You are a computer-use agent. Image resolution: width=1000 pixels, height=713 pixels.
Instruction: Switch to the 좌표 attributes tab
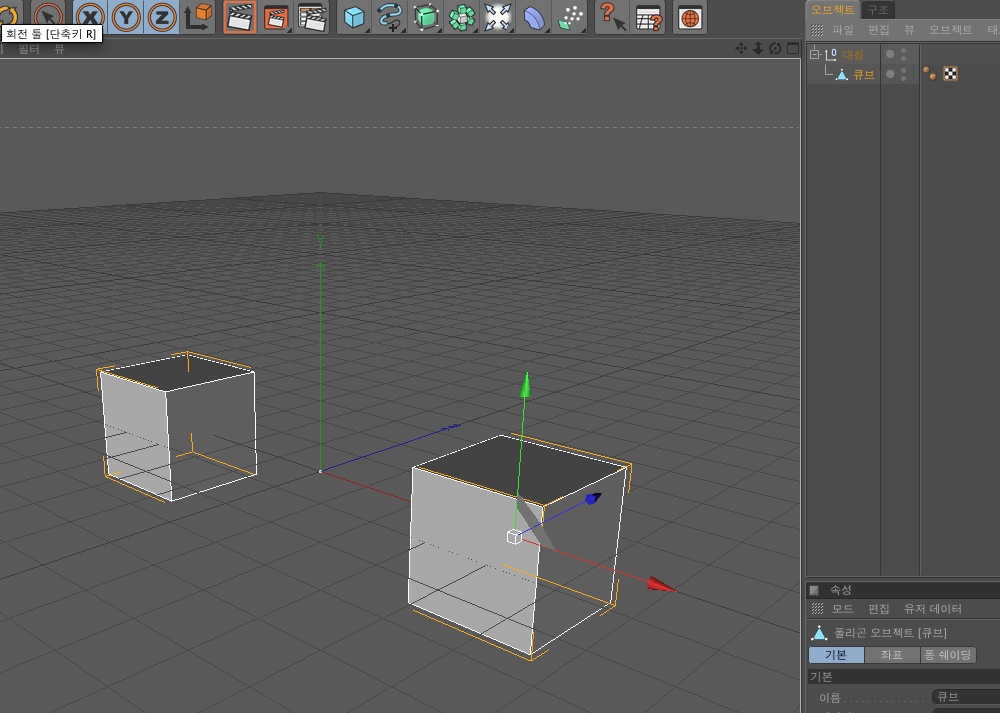point(892,655)
